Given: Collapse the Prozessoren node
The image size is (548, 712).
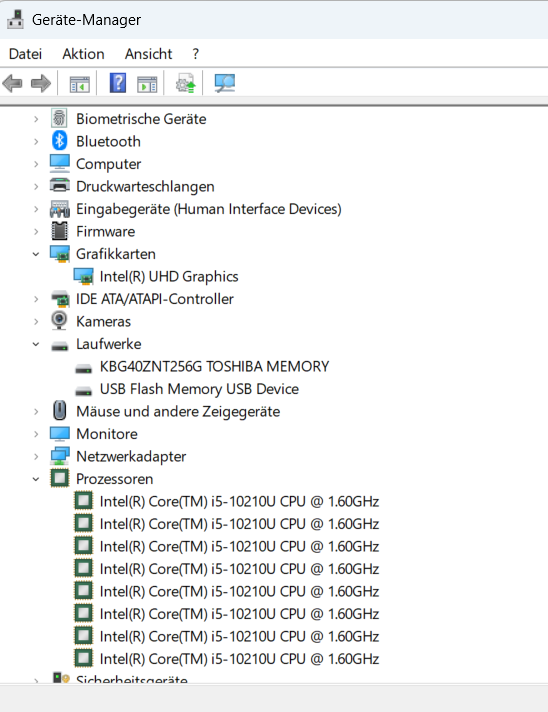Looking at the screenshot, I should click(36, 479).
